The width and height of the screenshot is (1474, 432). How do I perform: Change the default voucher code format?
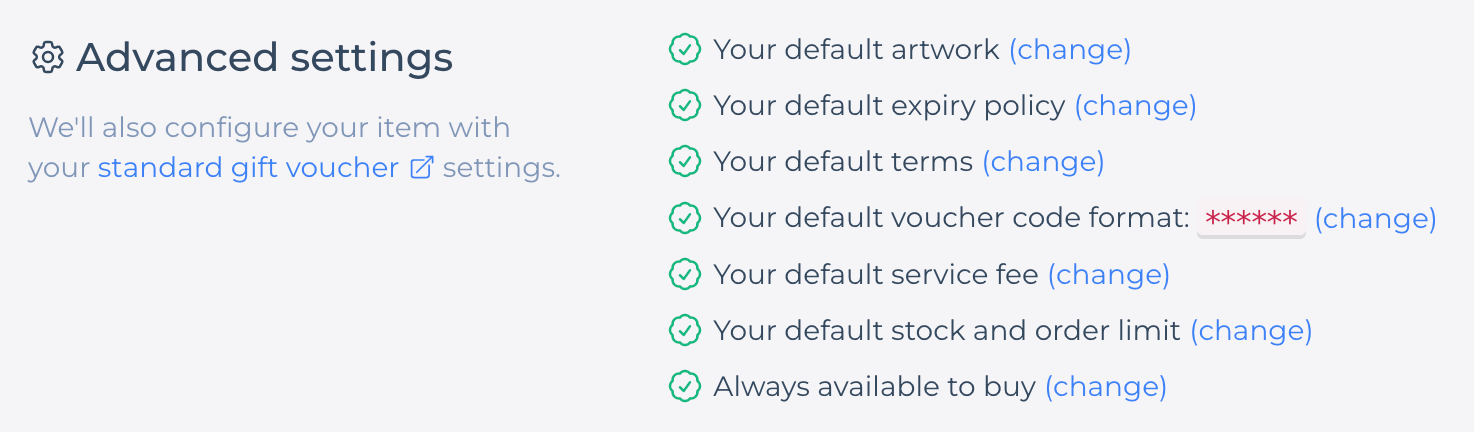[x=1375, y=218]
